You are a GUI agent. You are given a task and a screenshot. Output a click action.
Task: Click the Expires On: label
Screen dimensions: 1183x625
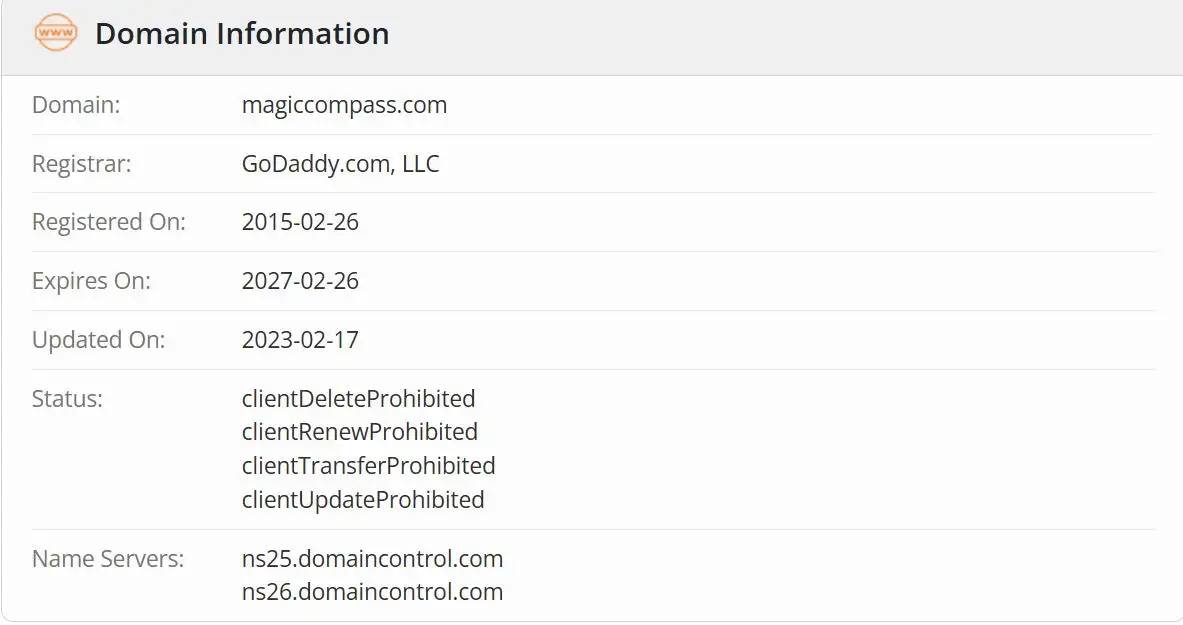click(91, 281)
